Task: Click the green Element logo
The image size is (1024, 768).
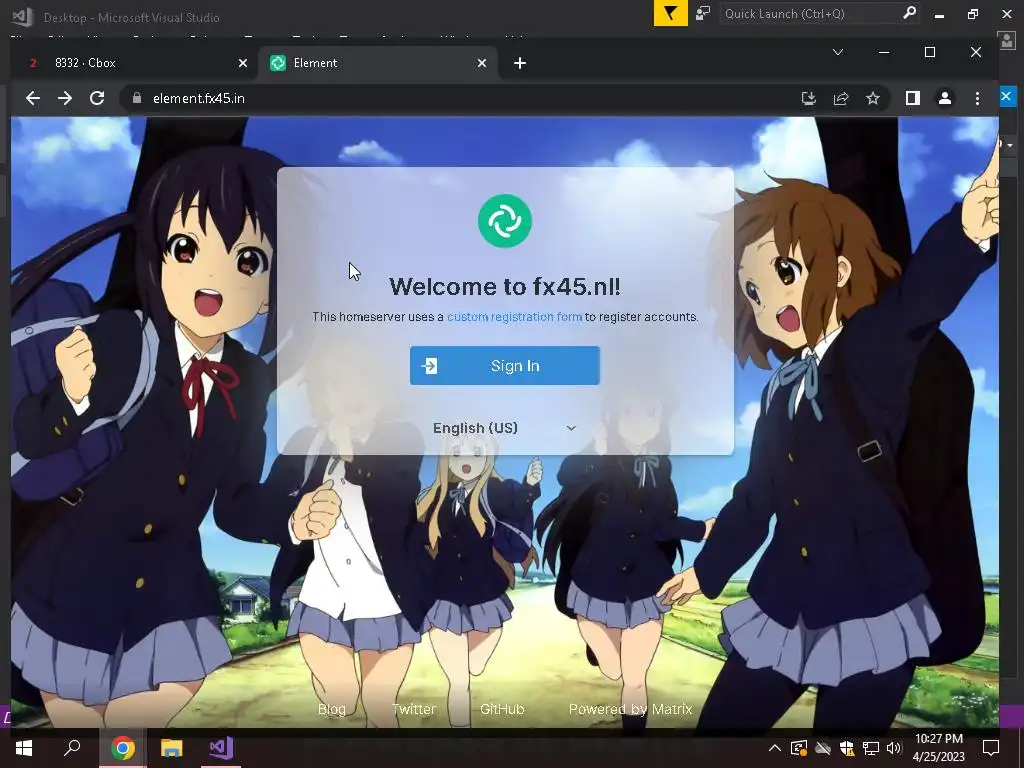Action: click(x=505, y=221)
